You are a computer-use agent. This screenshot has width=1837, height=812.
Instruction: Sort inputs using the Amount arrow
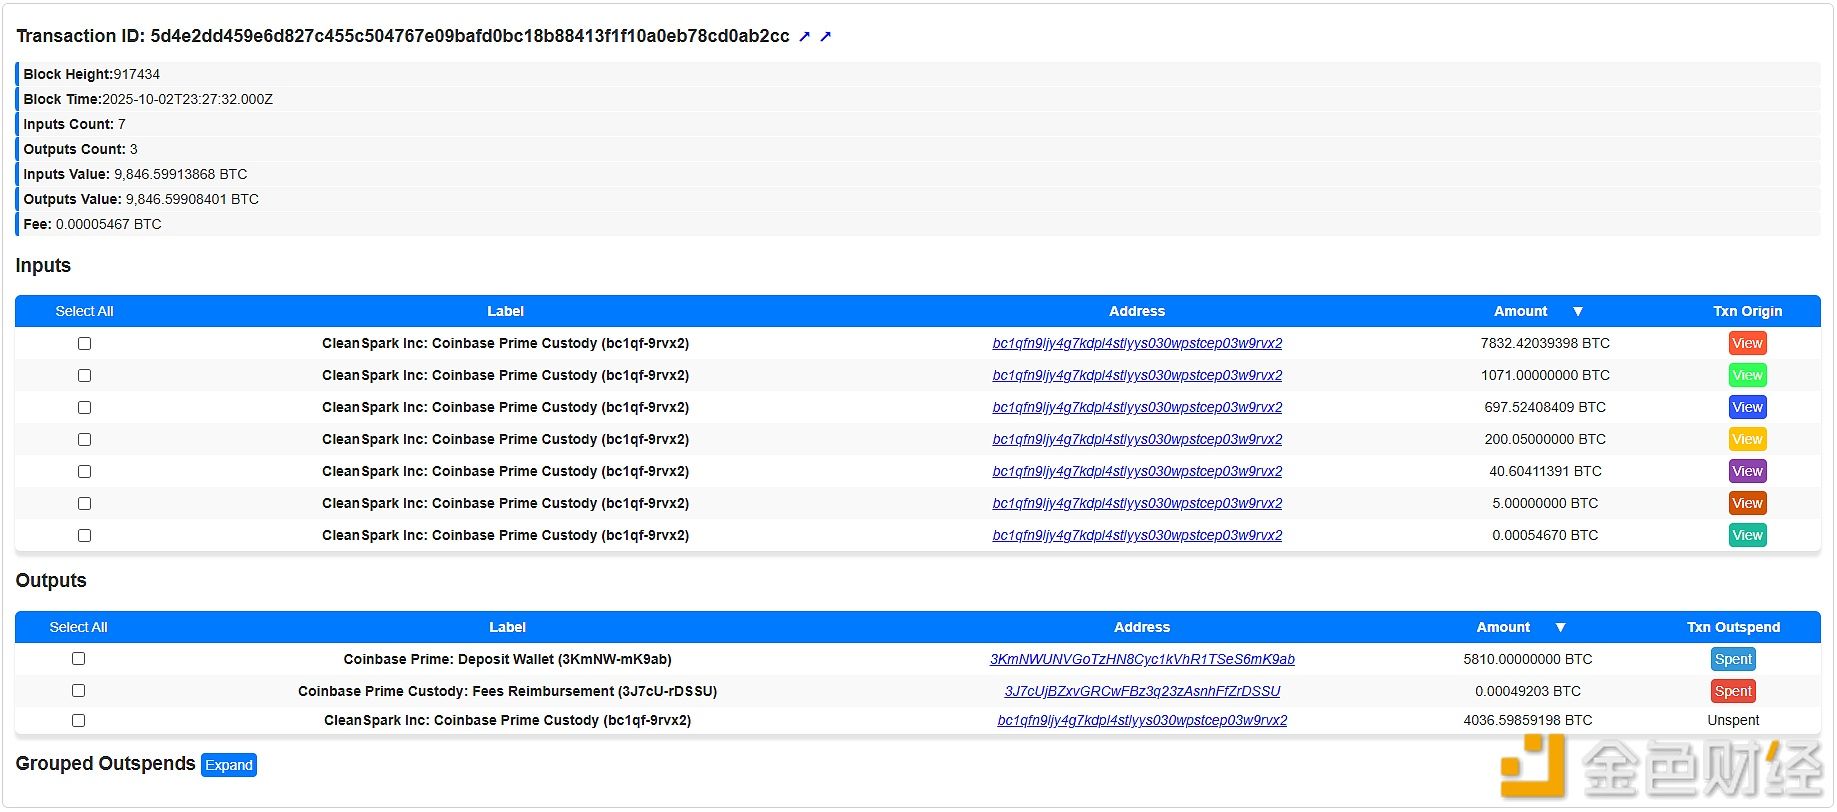pos(1577,312)
